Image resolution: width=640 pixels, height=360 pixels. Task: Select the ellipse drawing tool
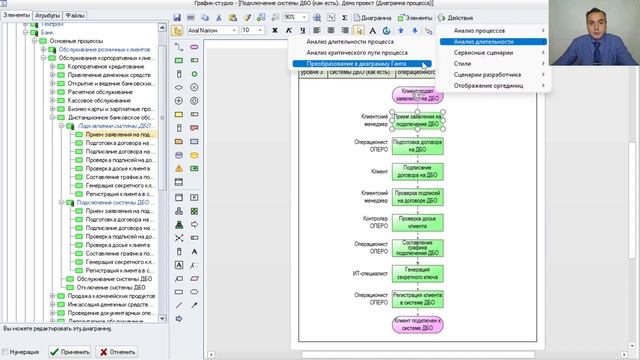coord(194,292)
